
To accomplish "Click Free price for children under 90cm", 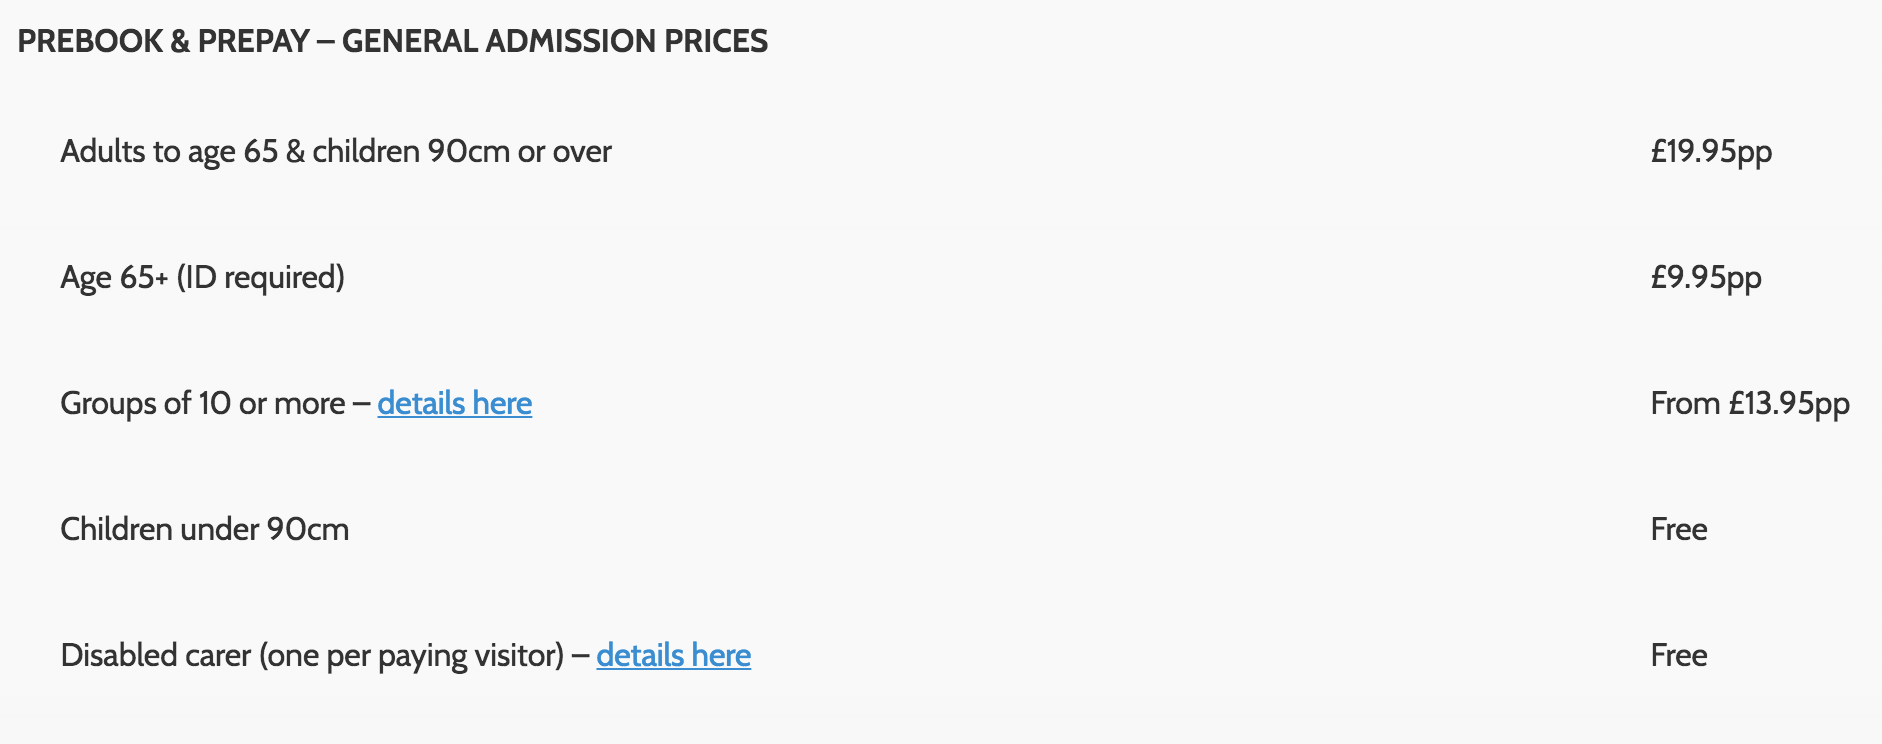I will click(x=1678, y=529).
